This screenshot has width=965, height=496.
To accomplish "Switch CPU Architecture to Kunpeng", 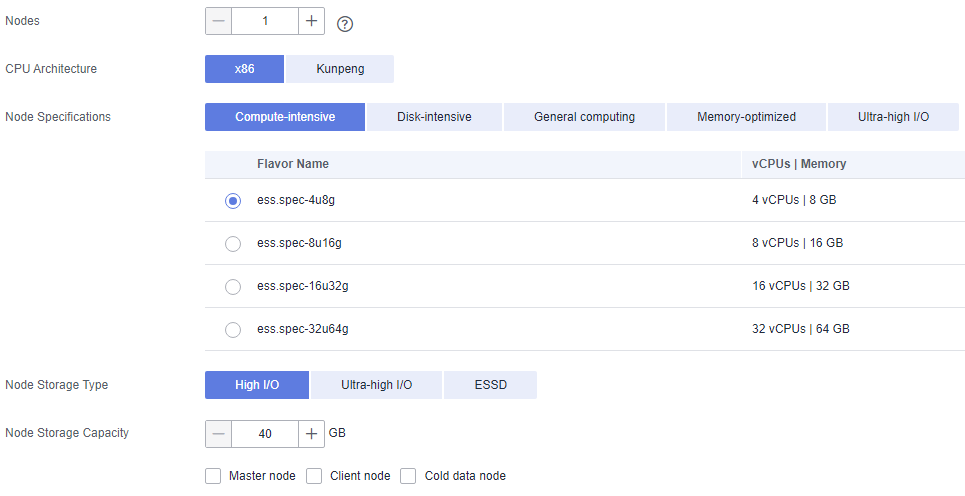I will (340, 69).
